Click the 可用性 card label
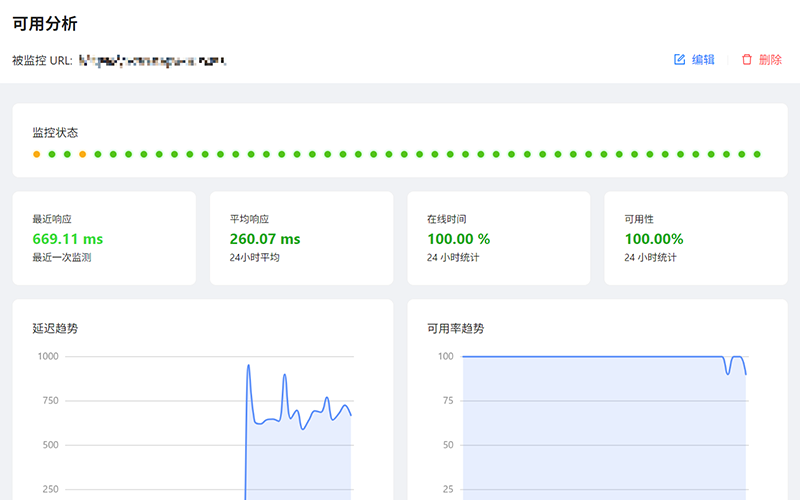This screenshot has width=800, height=500. [x=639, y=219]
